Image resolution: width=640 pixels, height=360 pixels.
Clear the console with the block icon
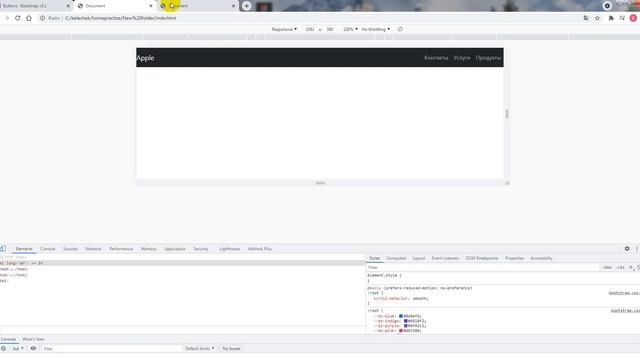pyautogui.click(x=3, y=349)
